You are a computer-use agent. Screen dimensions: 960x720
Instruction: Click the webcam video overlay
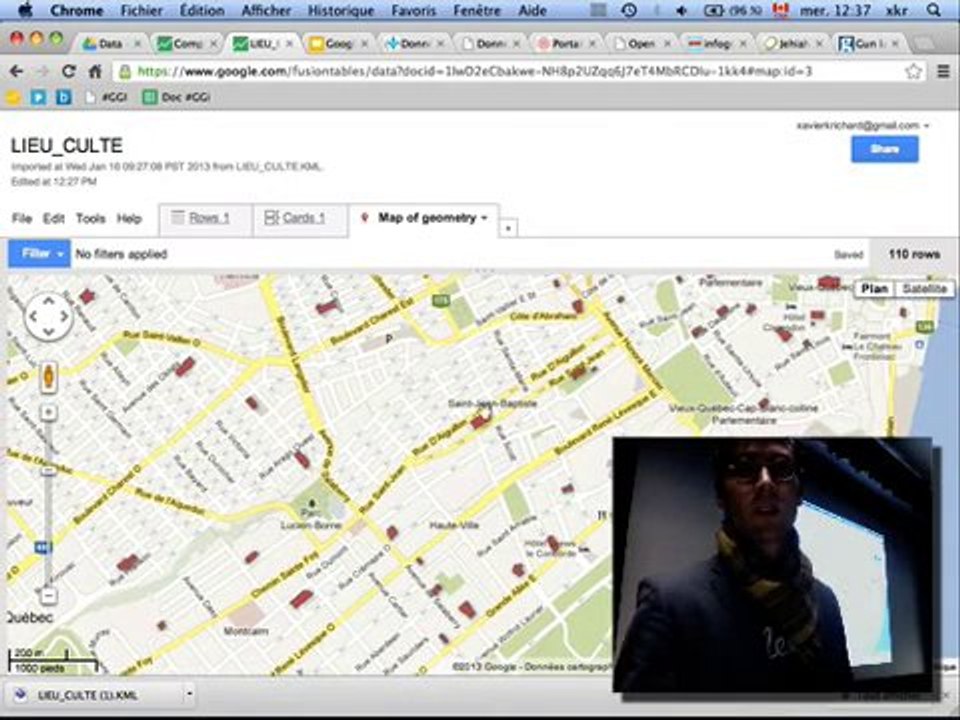point(773,564)
